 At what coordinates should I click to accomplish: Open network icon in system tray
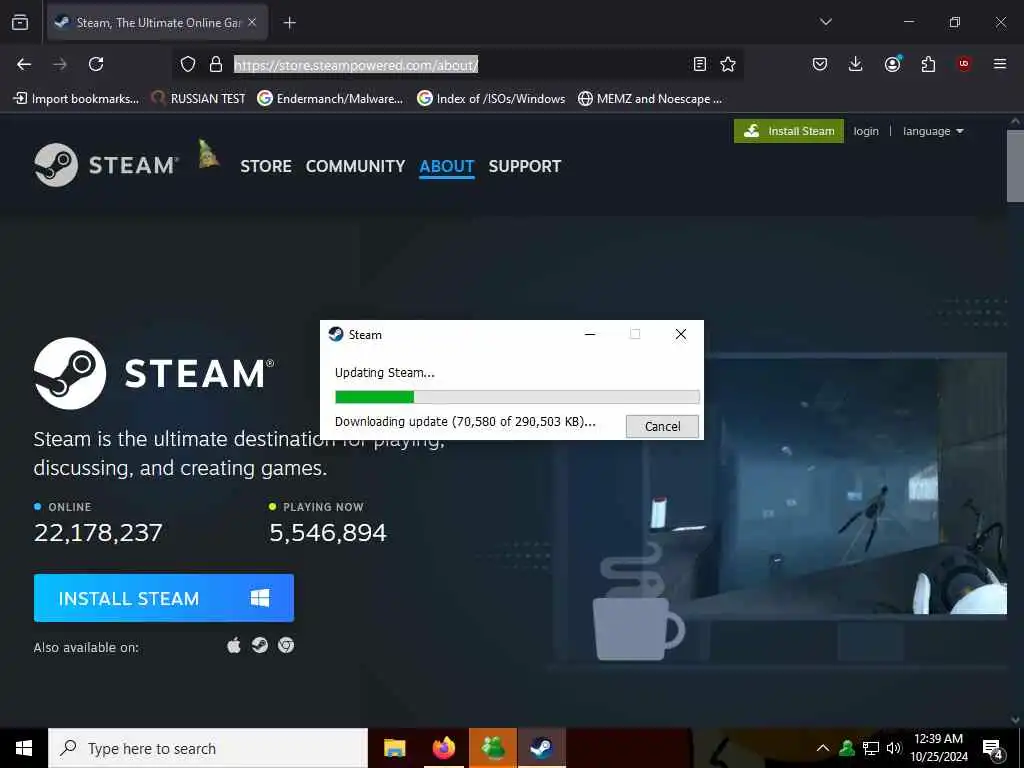[x=871, y=748]
